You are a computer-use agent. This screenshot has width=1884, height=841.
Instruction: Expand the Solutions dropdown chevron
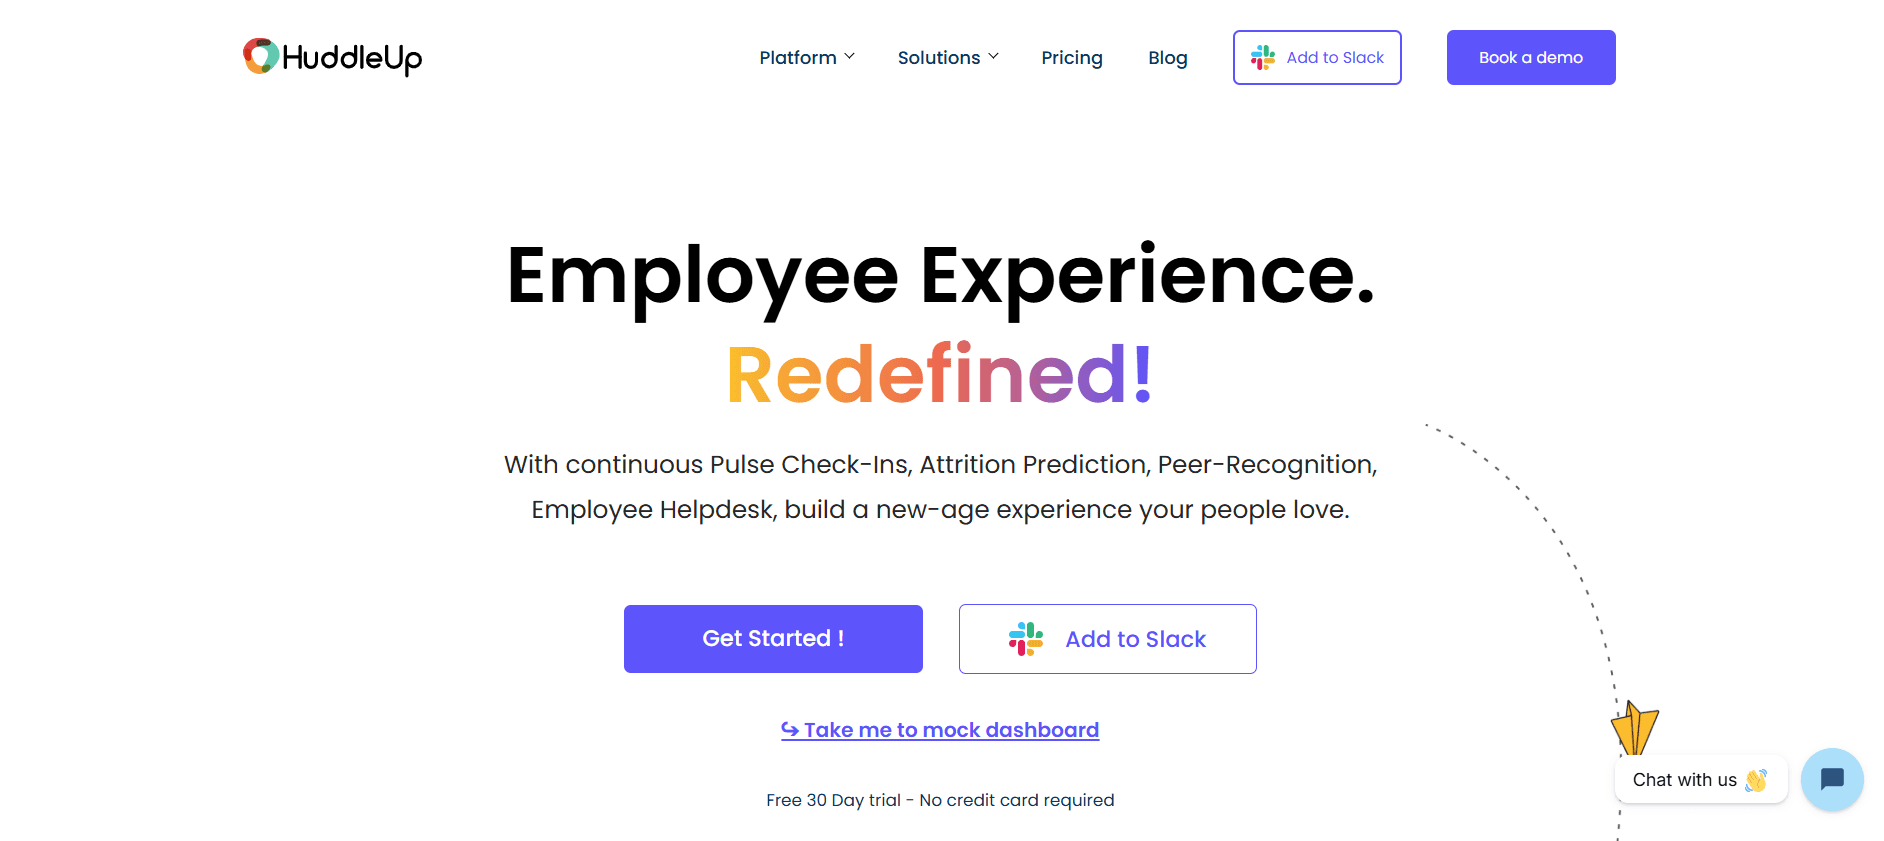point(994,57)
